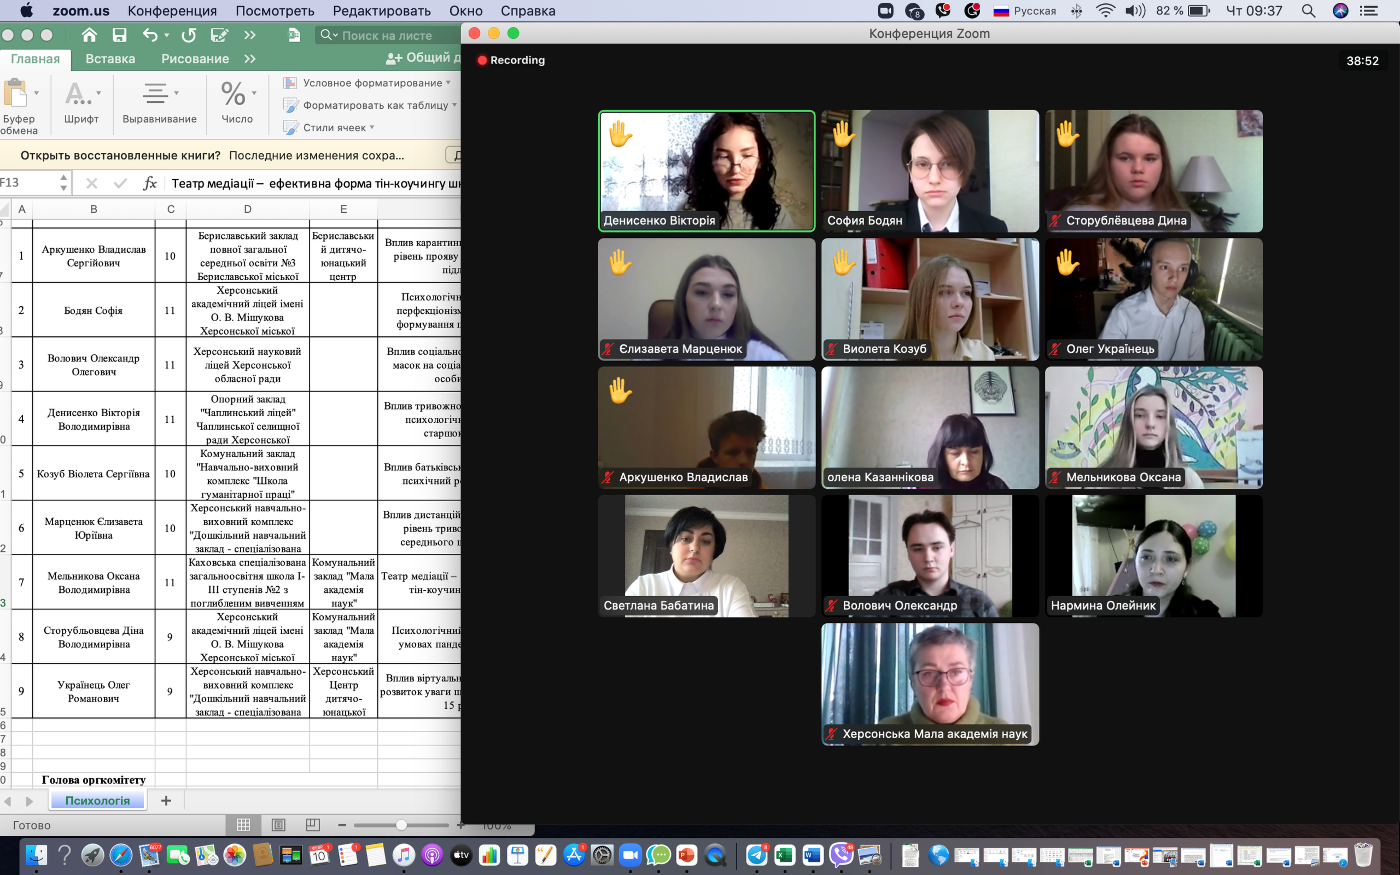Insert a function with the fx icon
This screenshot has width=1400, height=875.
tap(150, 183)
